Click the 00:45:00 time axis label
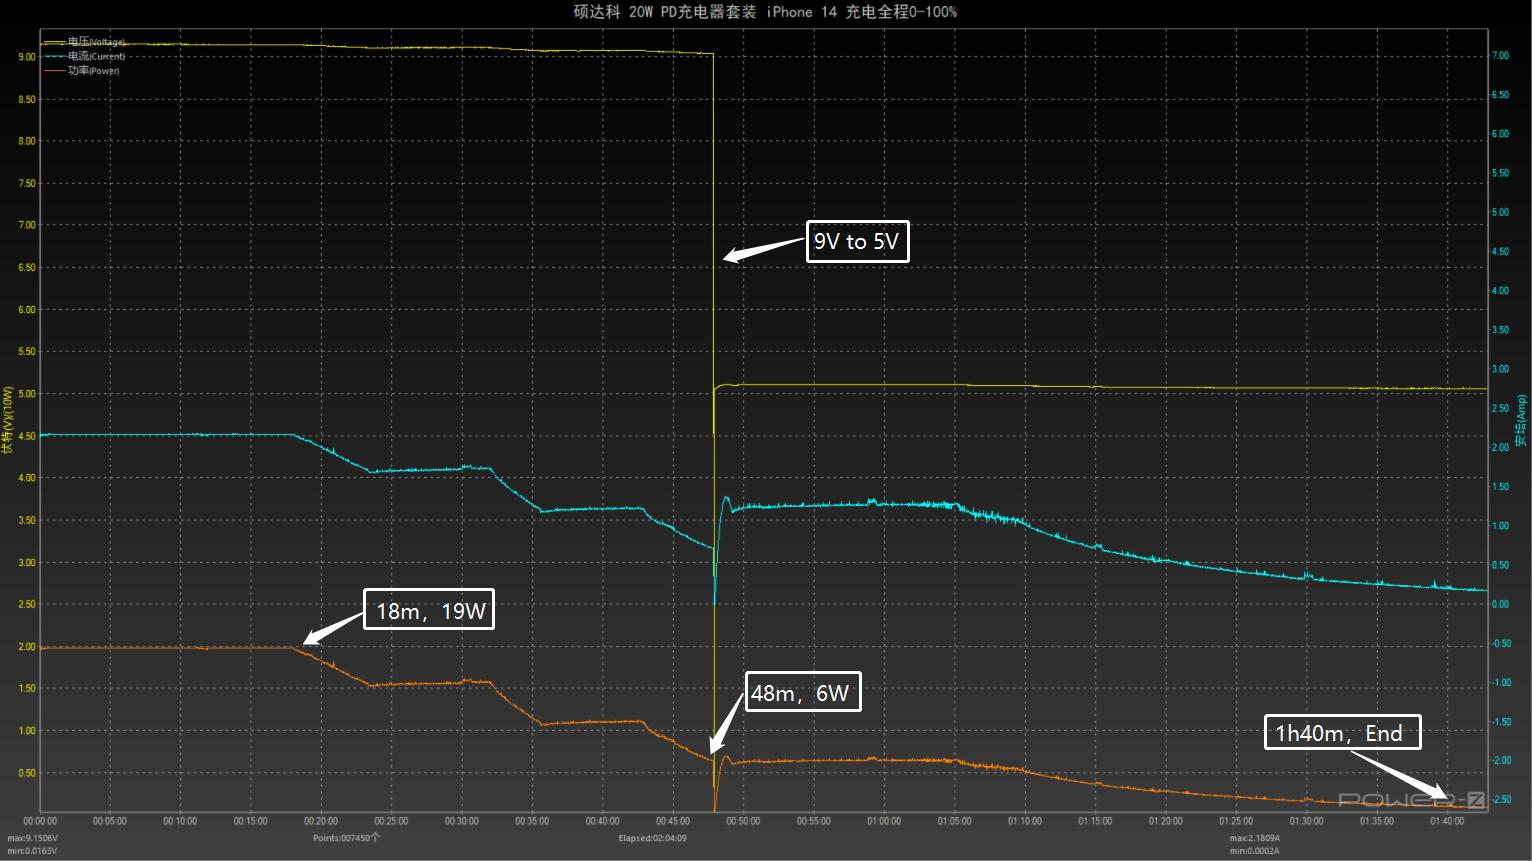Image resolution: width=1532 pixels, height=861 pixels. pyautogui.click(x=673, y=821)
